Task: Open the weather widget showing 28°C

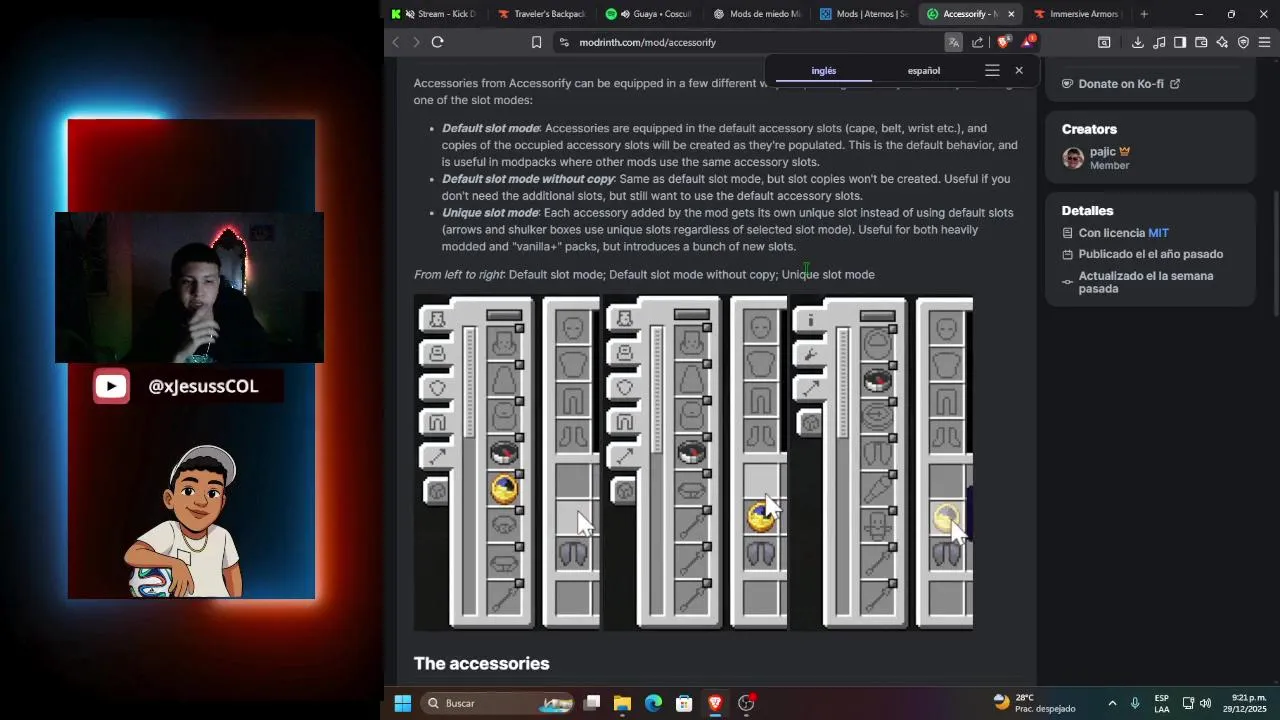Action: point(1035,703)
